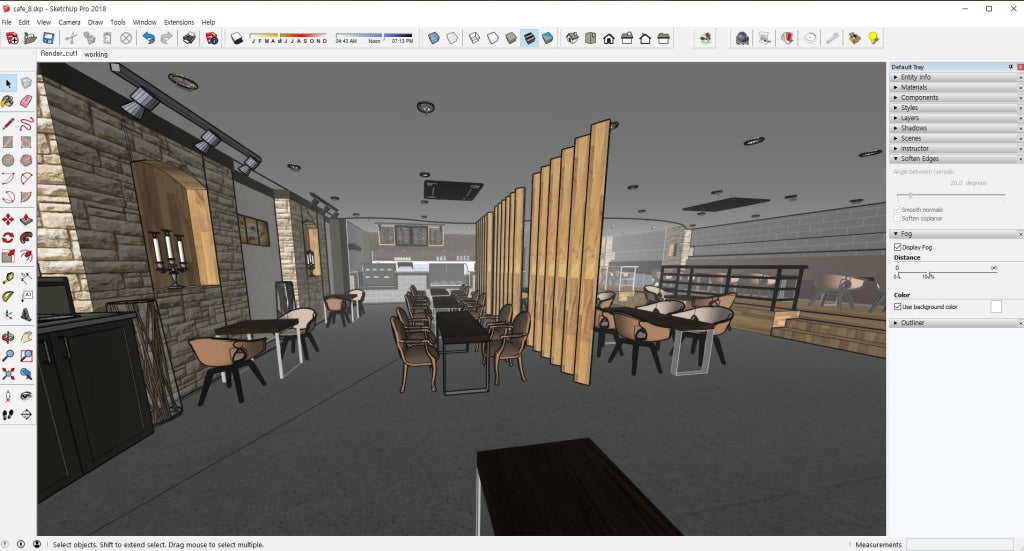1024x551 pixels.
Task: Click the Shaded With Textures style icon
Action: pyautogui.click(x=529, y=39)
